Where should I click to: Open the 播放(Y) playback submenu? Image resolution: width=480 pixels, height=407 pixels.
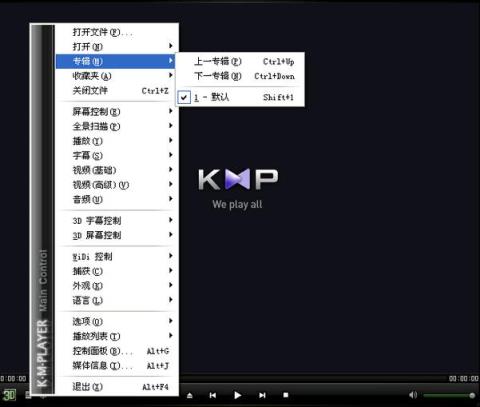116,141
